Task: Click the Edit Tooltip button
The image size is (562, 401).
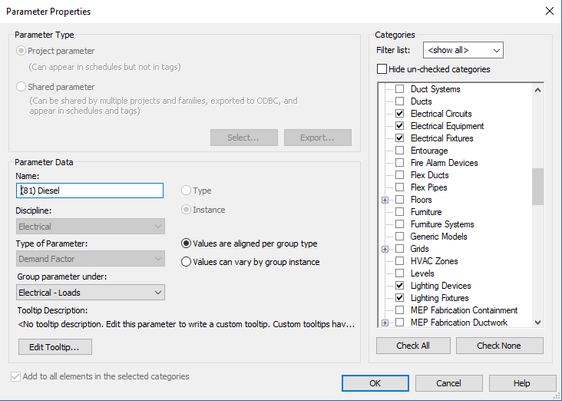Action: coord(55,347)
